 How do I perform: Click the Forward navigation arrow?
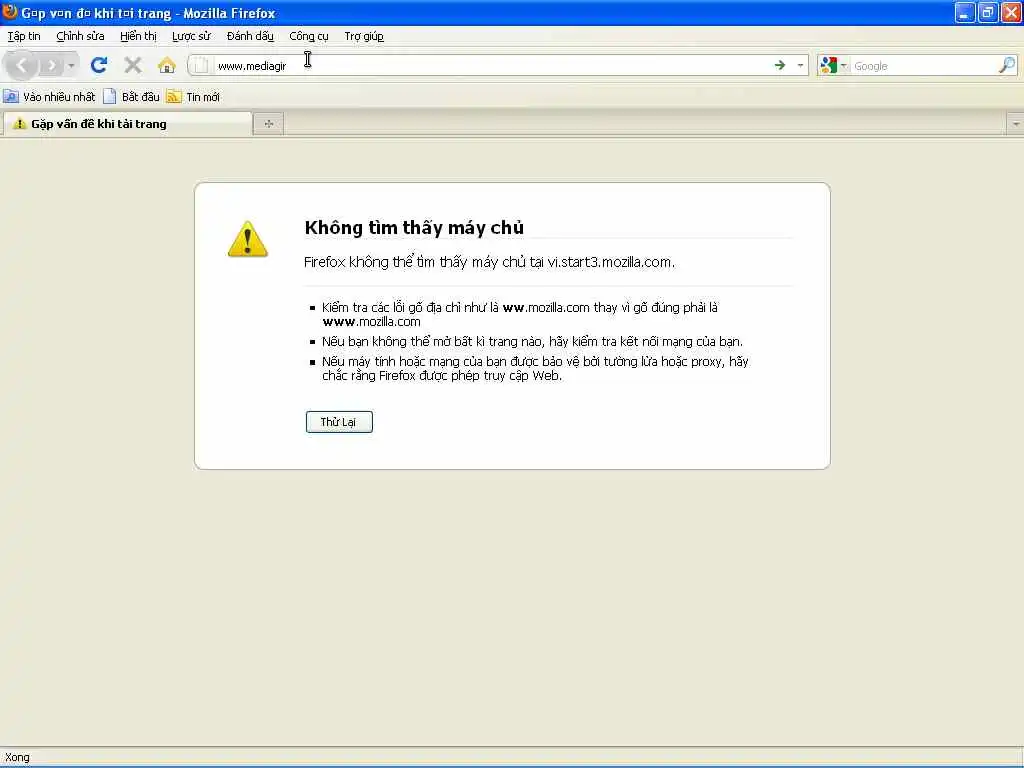pyautogui.click(x=52, y=65)
